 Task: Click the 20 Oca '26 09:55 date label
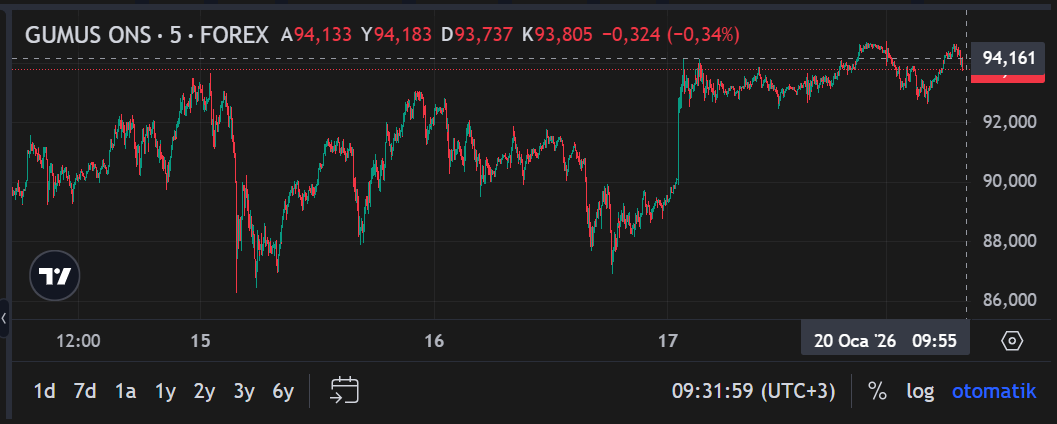click(885, 341)
